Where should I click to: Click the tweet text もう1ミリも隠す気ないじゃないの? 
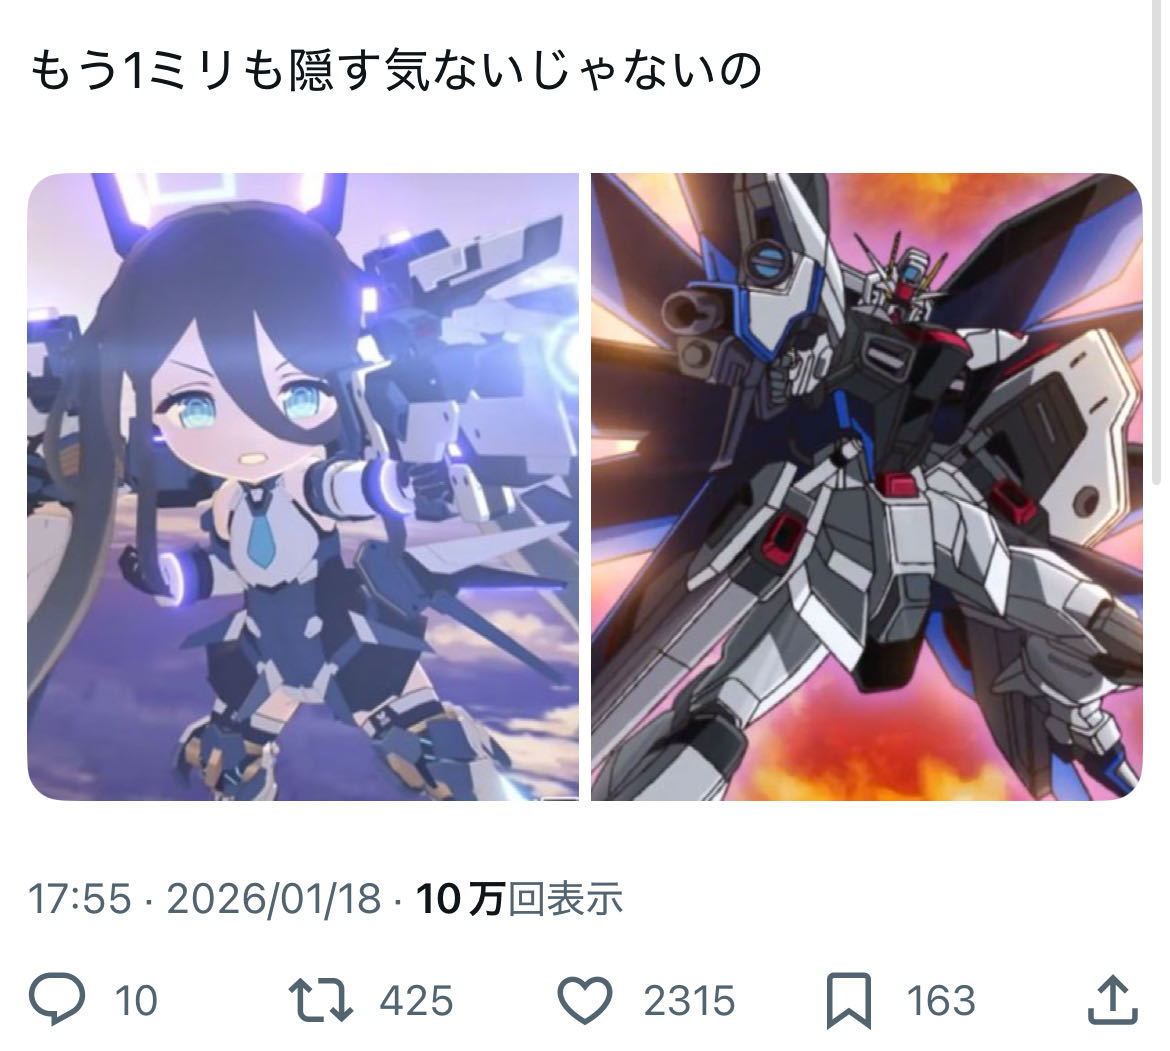coord(395,72)
